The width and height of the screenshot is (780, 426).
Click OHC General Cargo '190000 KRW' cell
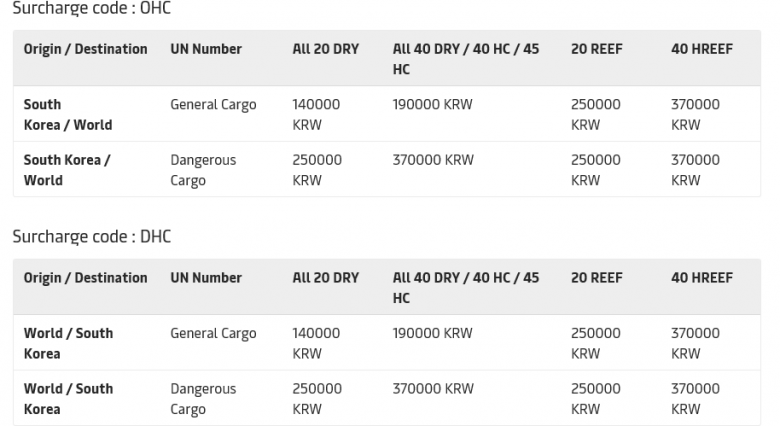coord(432,105)
